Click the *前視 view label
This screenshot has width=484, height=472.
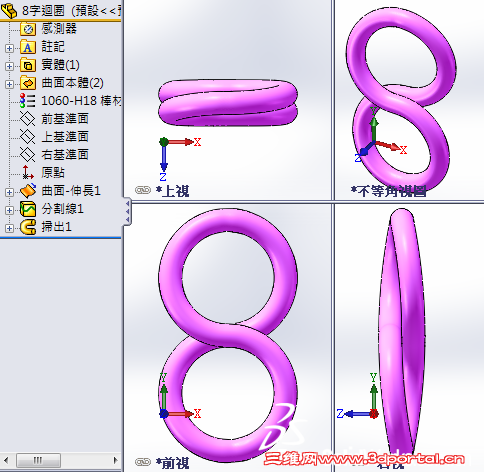172,463
